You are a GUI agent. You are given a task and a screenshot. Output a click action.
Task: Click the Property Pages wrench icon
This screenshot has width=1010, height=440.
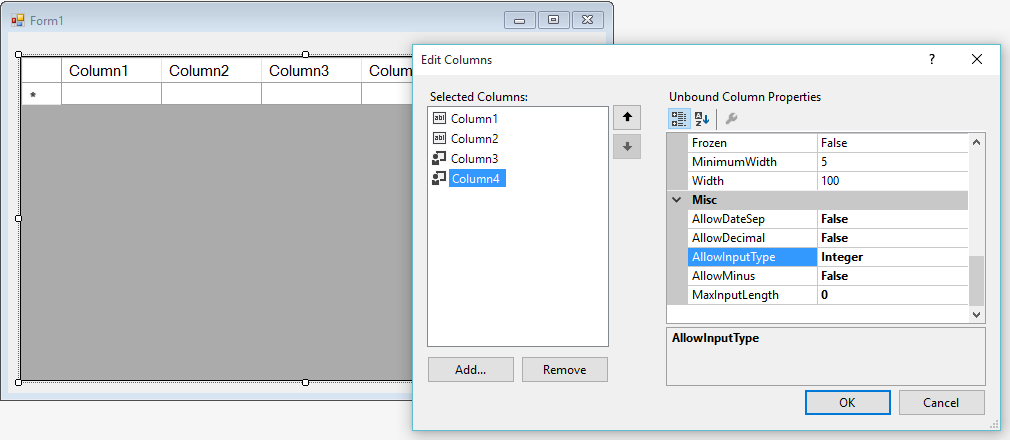731,119
